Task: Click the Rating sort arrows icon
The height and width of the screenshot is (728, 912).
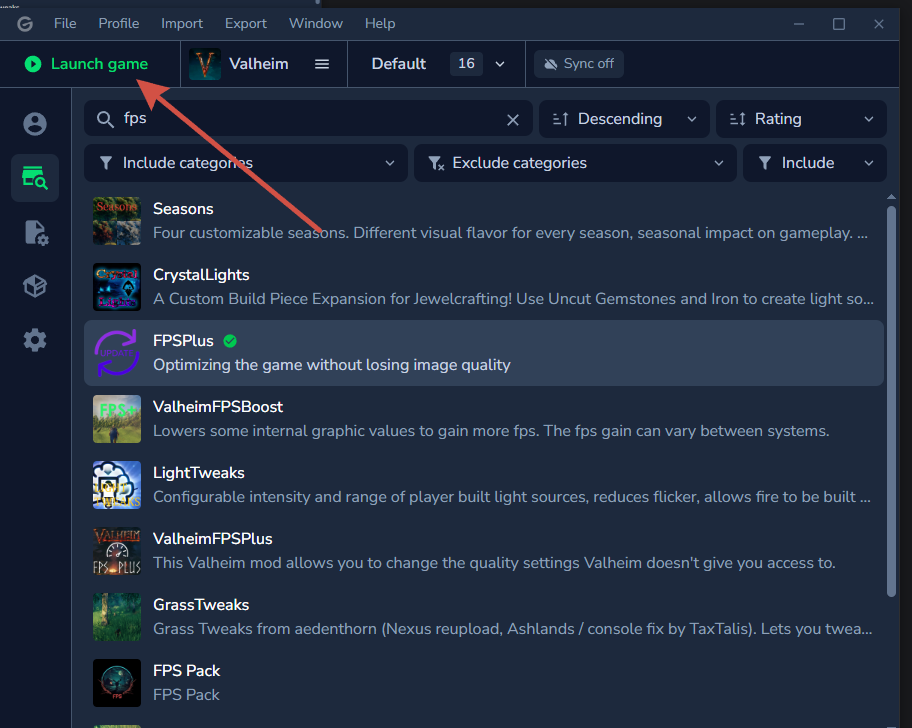Action: coord(738,119)
